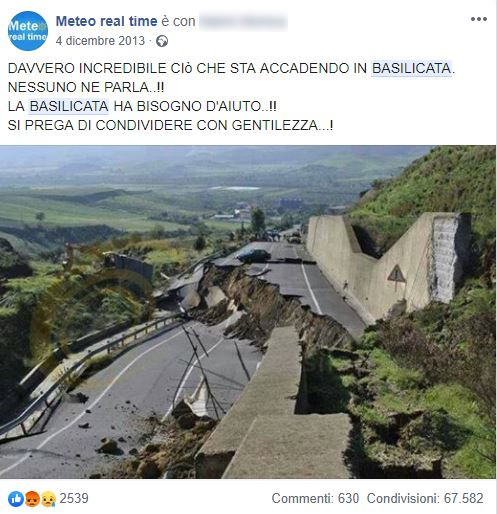Click the concrete retaining wall in photo

tap(387, 263)
